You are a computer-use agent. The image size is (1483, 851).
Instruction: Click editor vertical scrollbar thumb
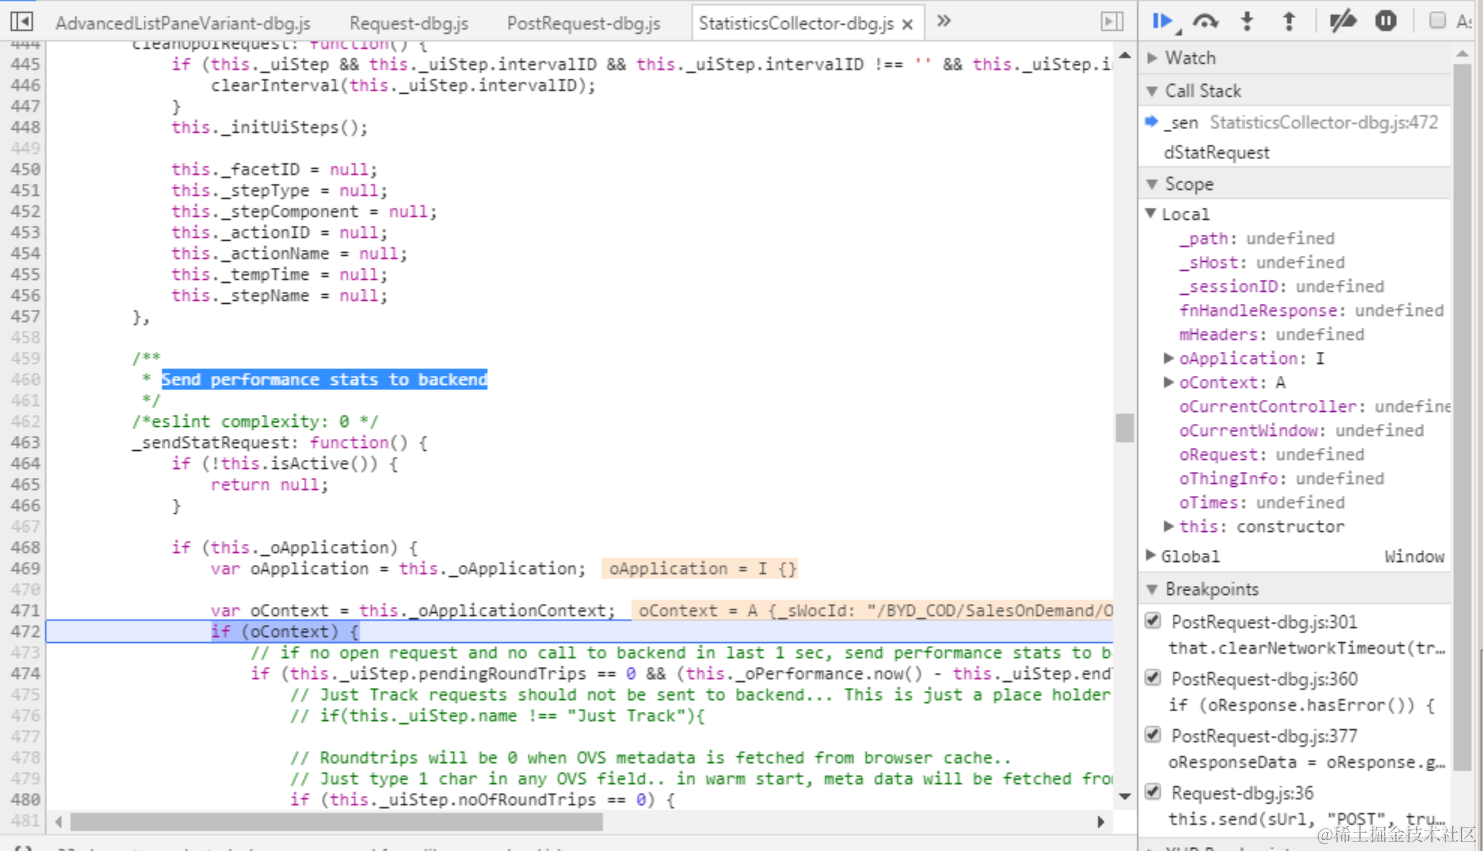pos(1125,428)
